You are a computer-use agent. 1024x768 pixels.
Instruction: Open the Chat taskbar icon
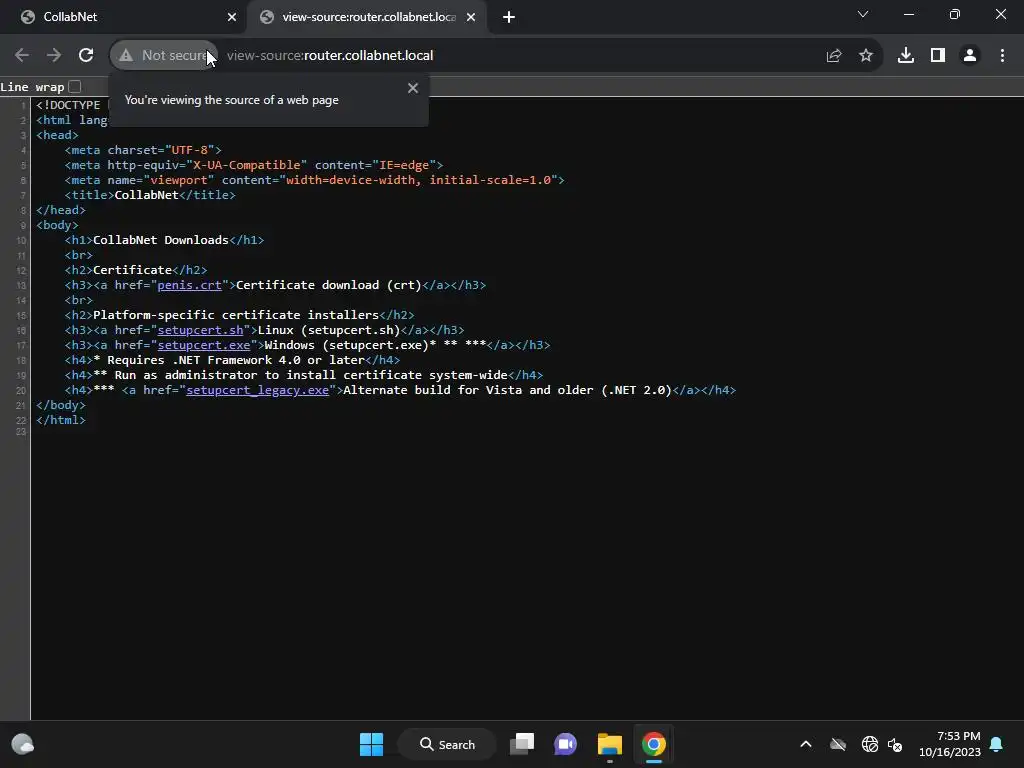[x=566, y=744]
